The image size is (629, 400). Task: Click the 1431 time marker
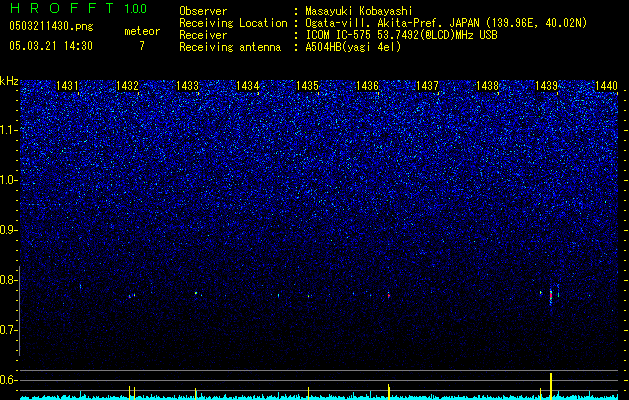[x=67, y=86]
